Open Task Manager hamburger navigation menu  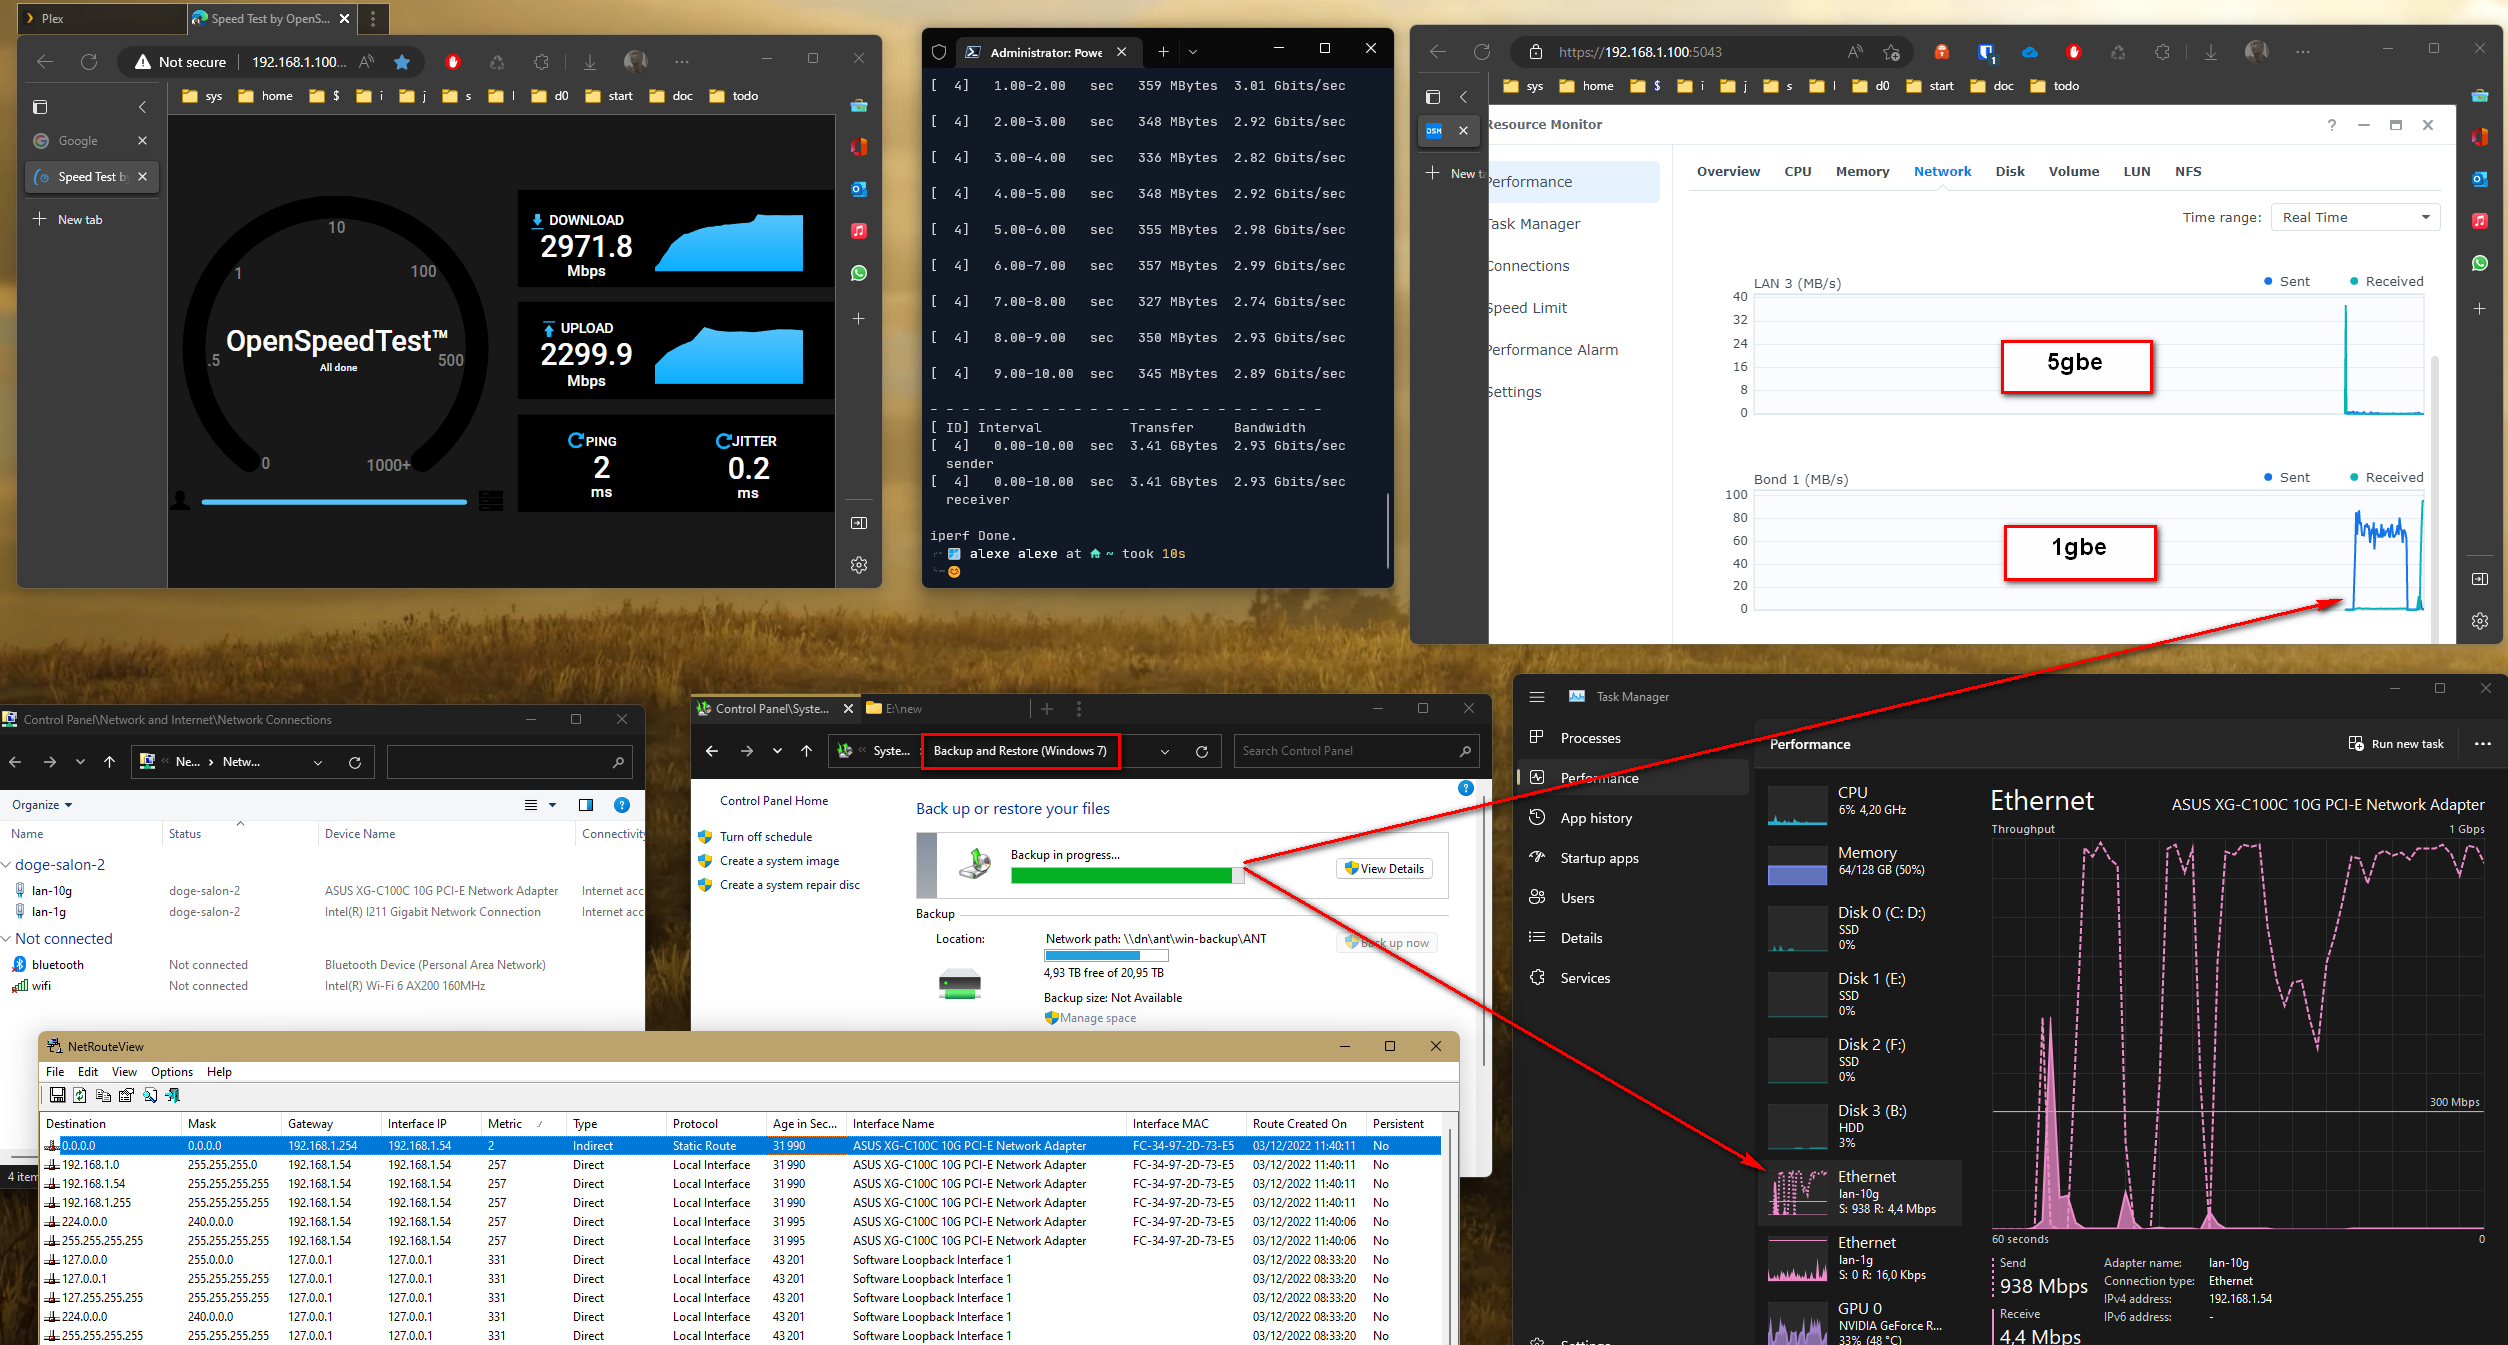pos(1537,697)
